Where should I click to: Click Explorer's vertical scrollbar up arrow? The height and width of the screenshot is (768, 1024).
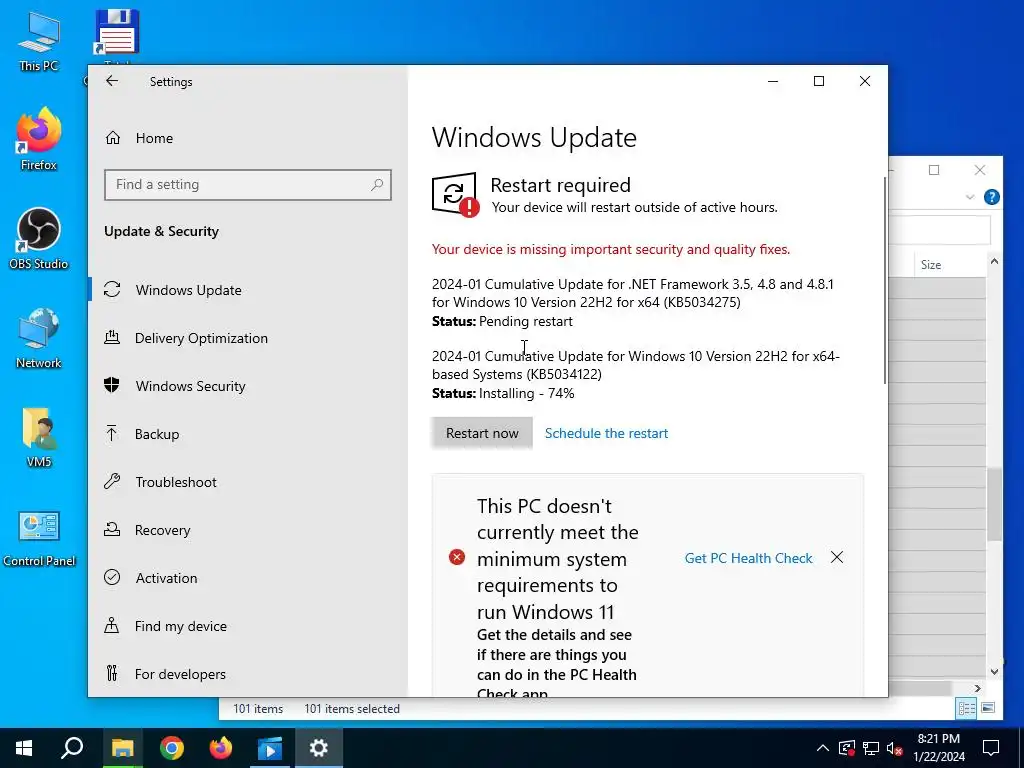pyautogui.click(x=994, y=261)
